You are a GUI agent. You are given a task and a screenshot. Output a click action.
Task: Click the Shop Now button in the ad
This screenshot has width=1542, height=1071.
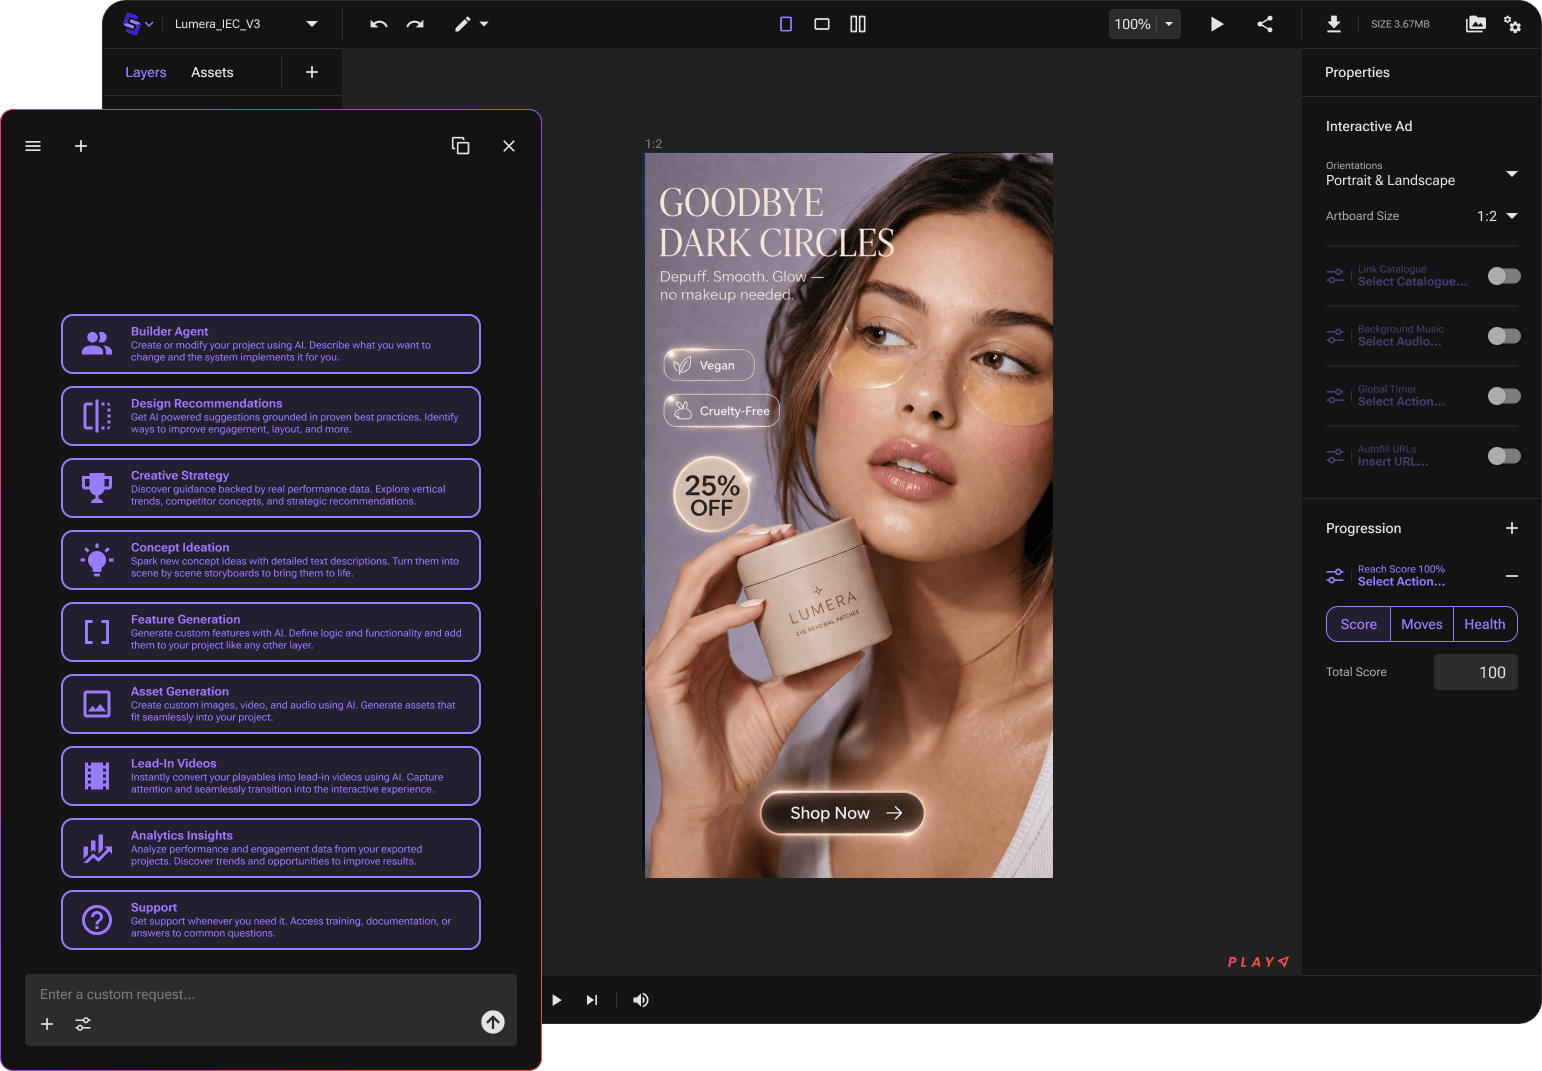(842, 813)
